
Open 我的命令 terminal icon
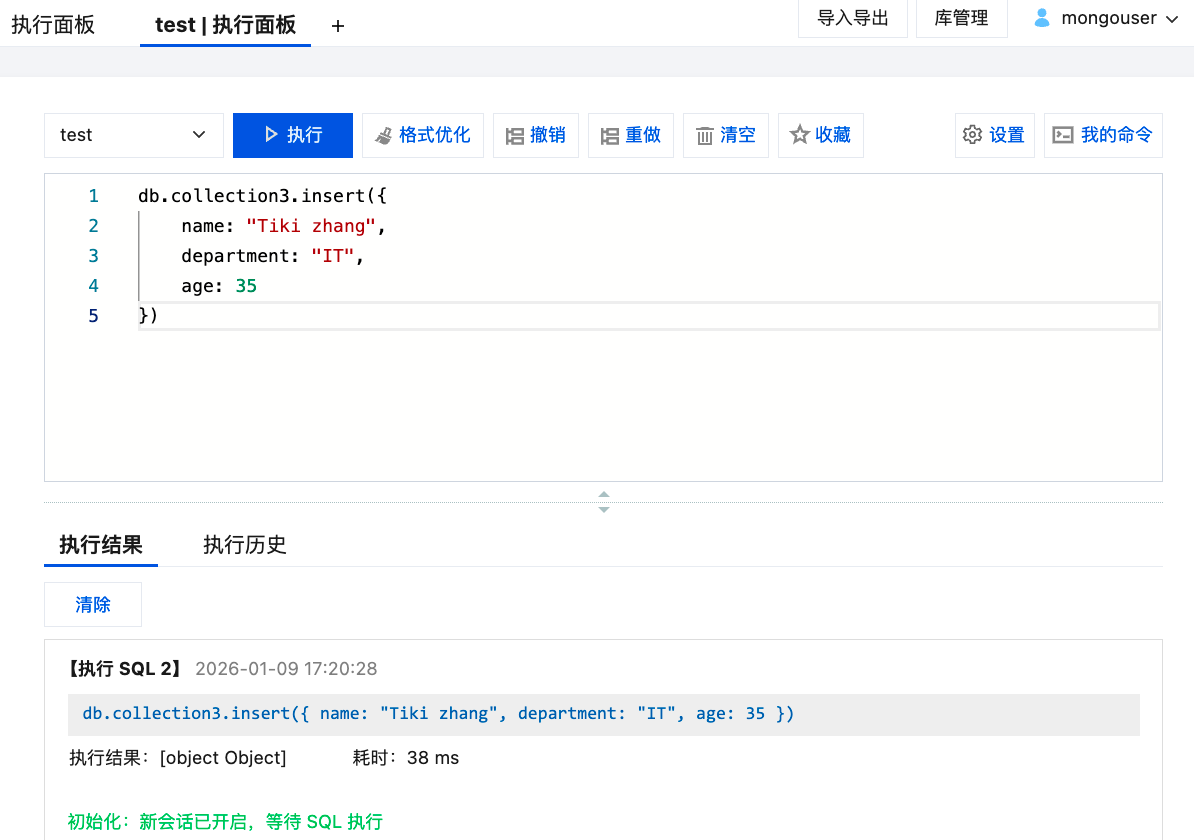click(1063, 135)
